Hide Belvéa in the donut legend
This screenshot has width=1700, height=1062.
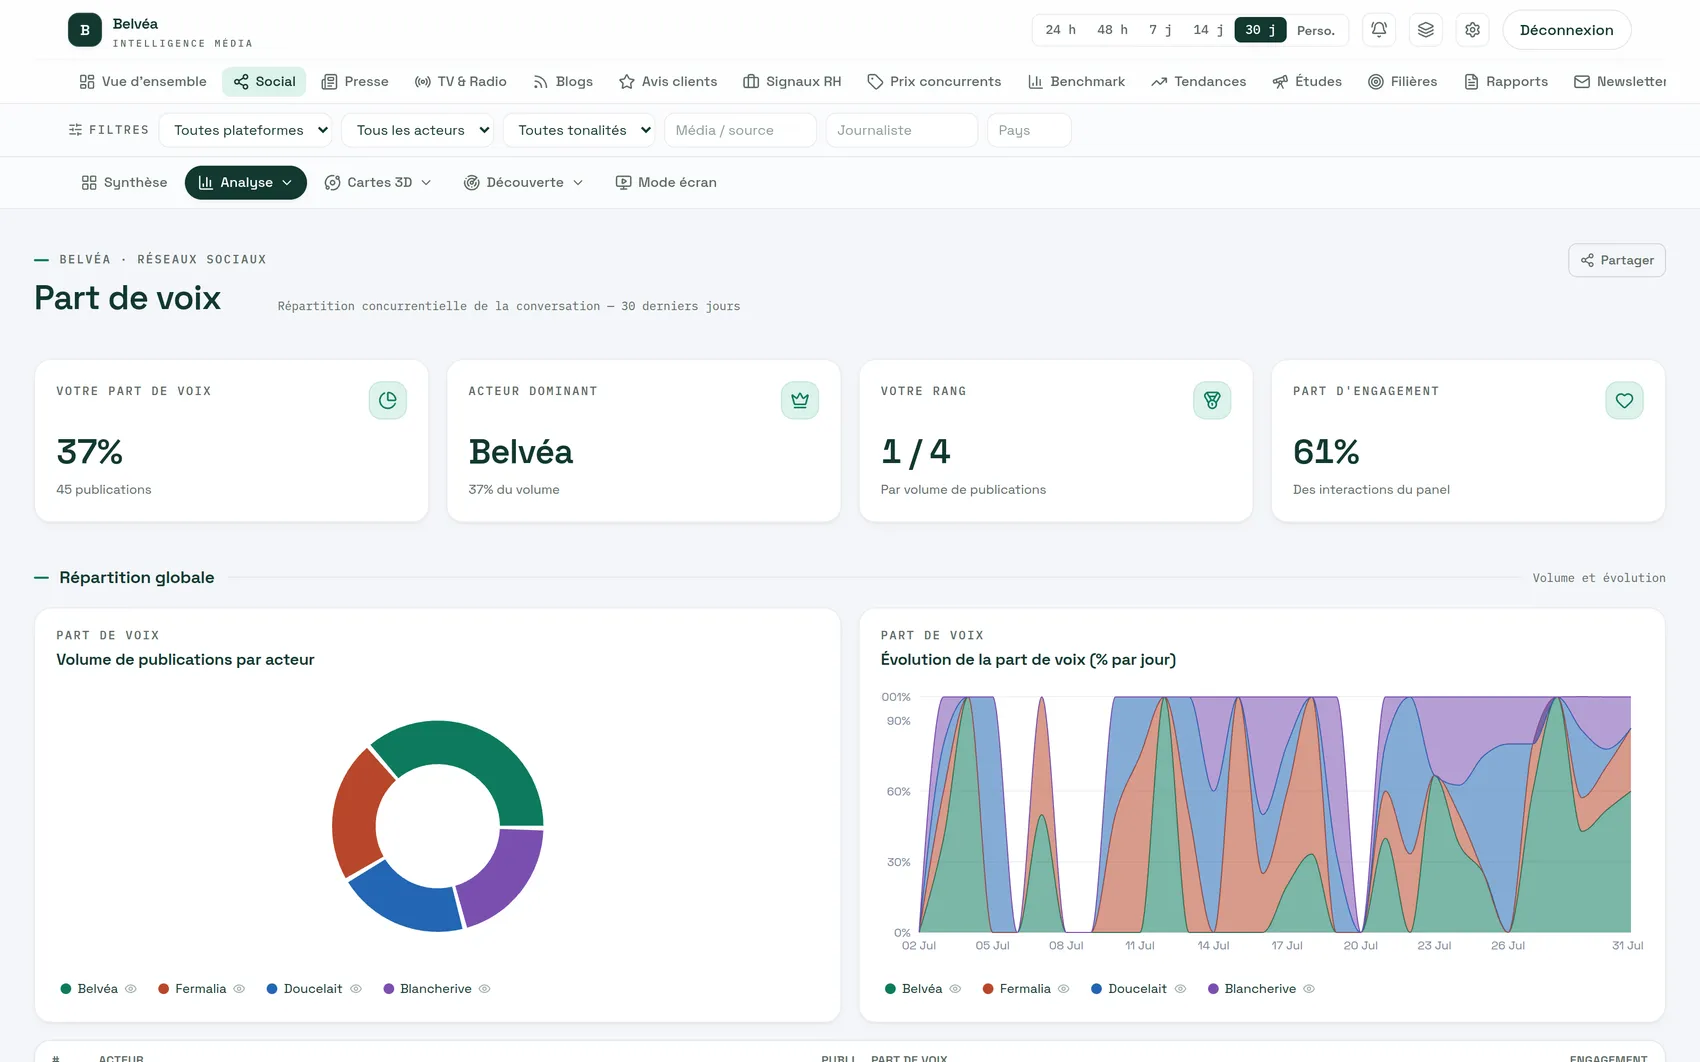tap(131, 989)
